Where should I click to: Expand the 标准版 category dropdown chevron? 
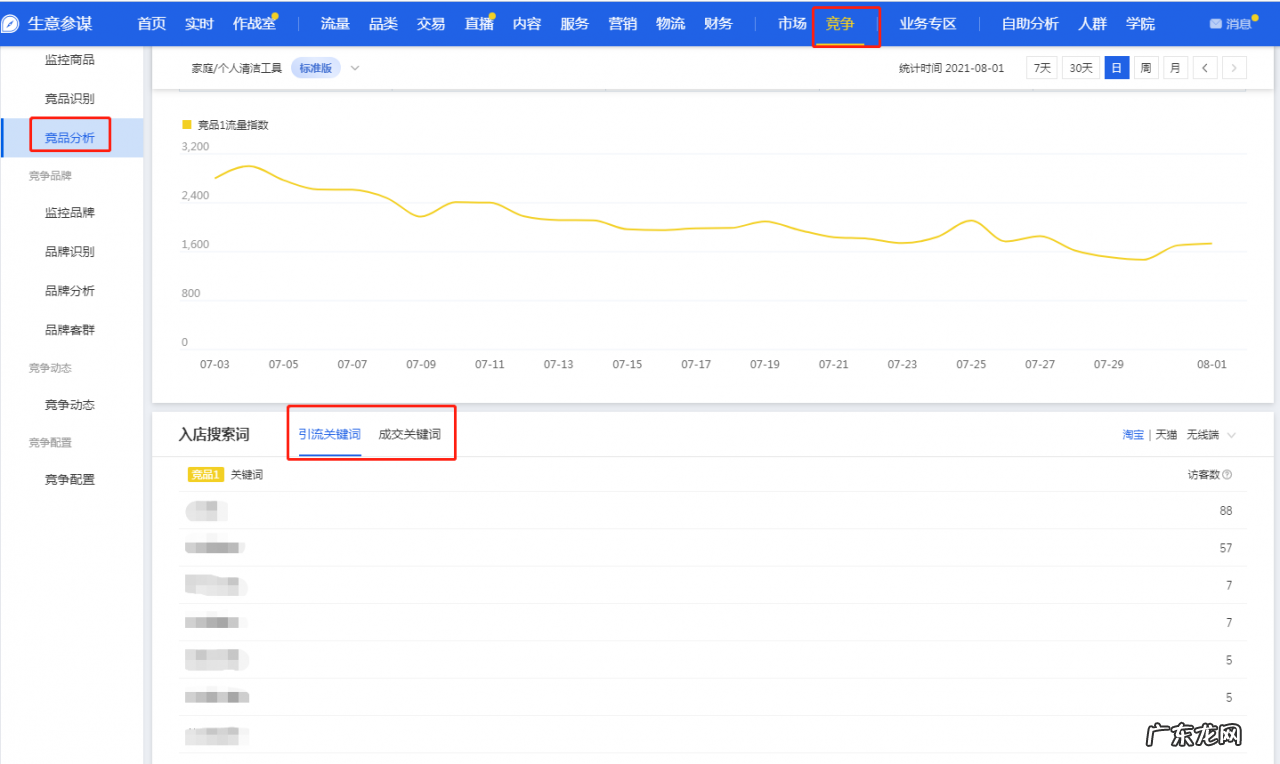click(355, 68)
